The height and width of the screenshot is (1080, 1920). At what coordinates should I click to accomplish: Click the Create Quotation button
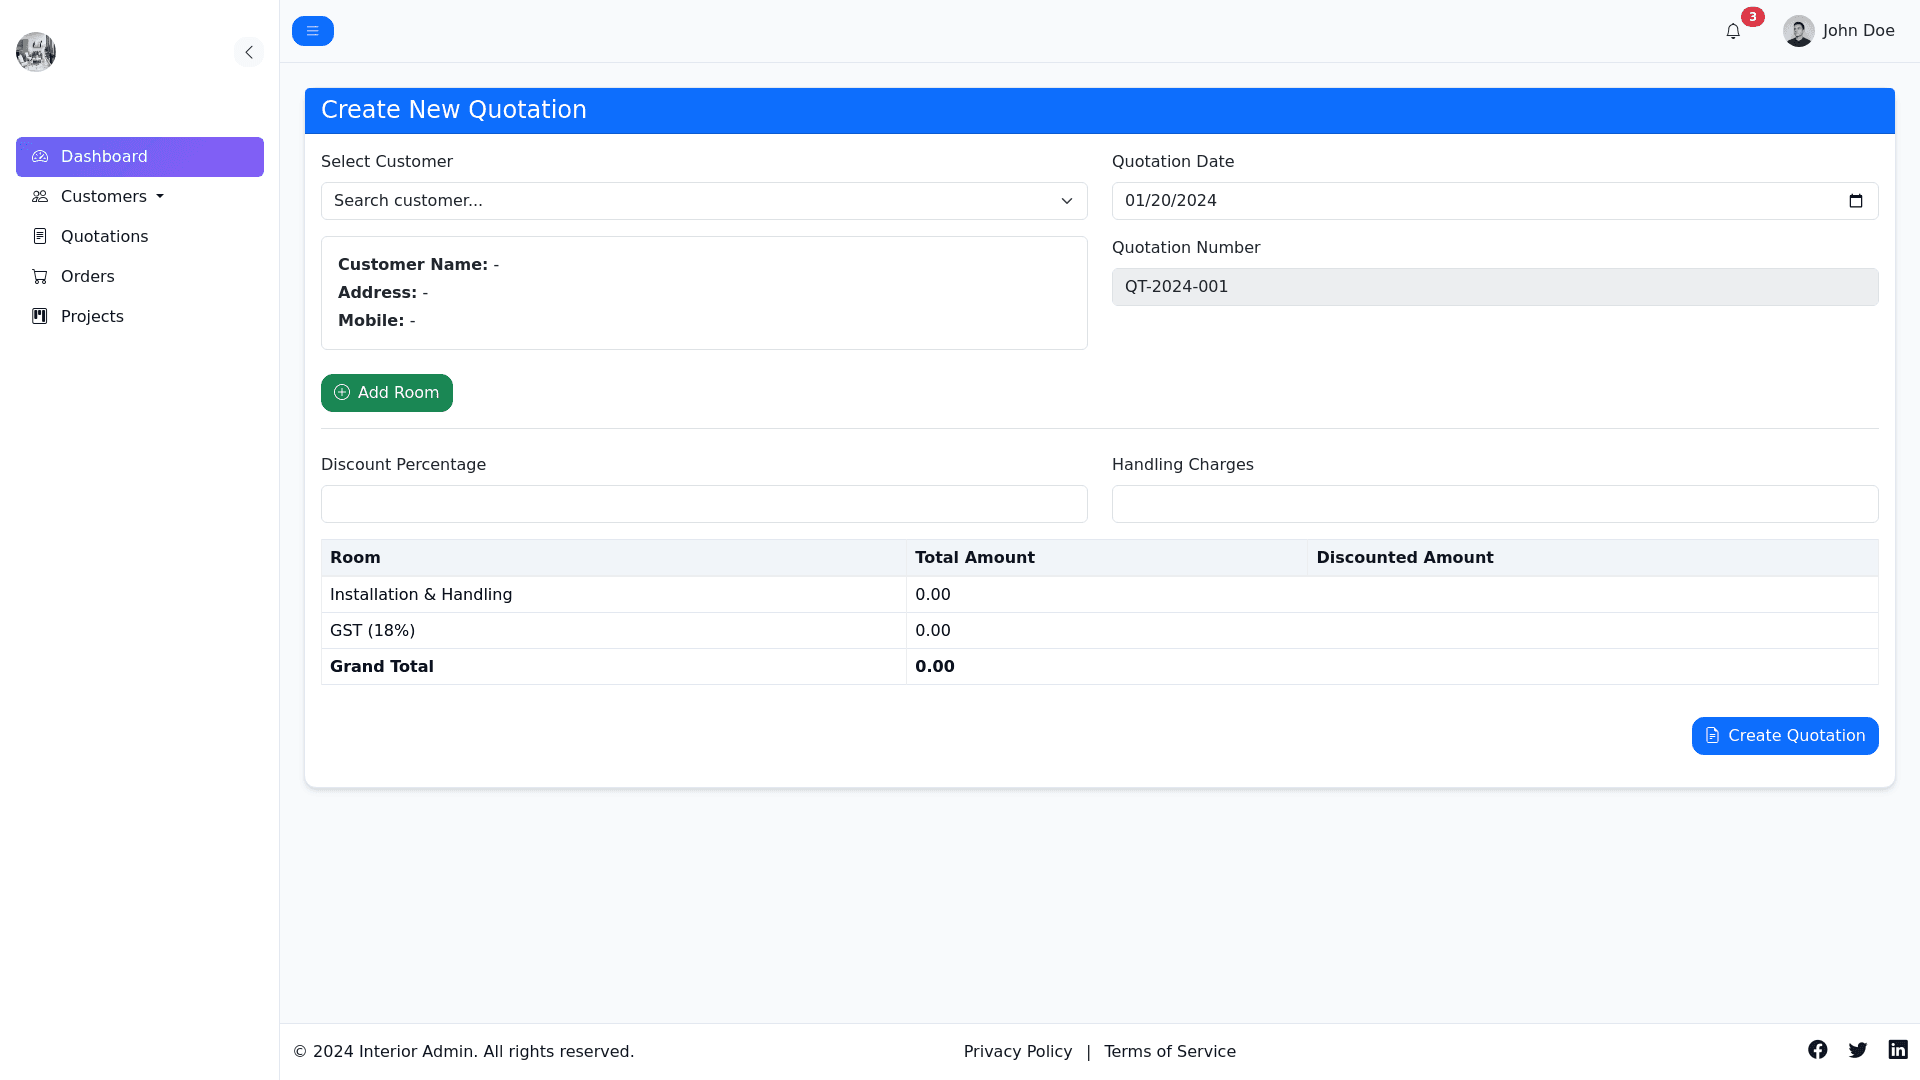1785,736
